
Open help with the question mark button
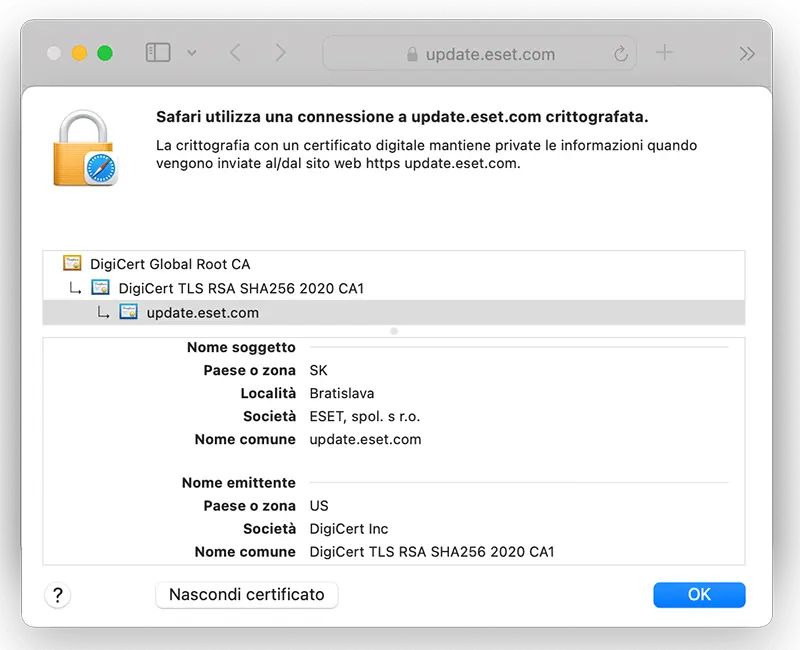click(x=58, y=595)
